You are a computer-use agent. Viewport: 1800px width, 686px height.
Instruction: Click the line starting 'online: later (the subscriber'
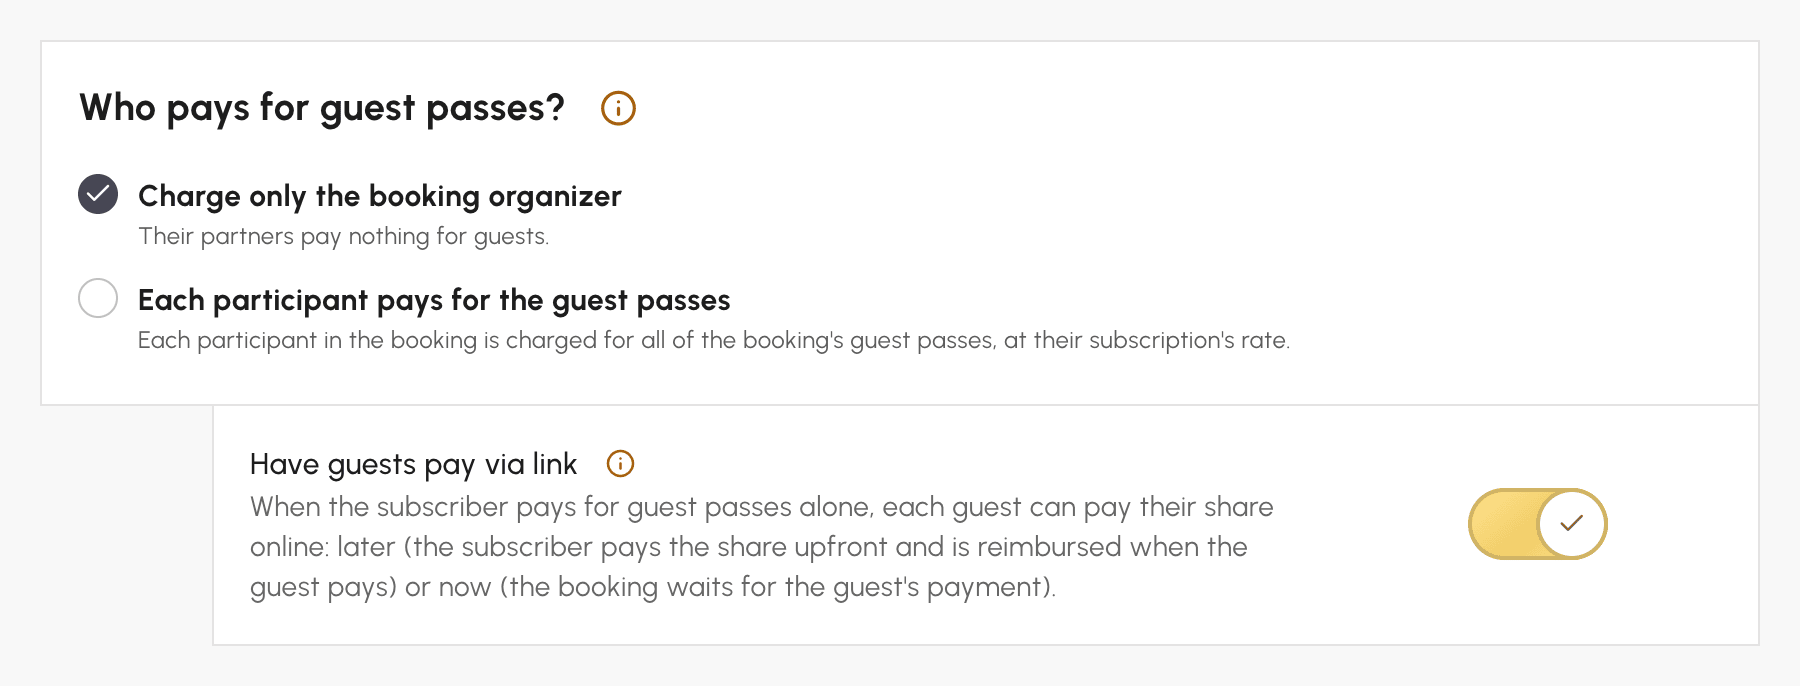pos(749,547)
